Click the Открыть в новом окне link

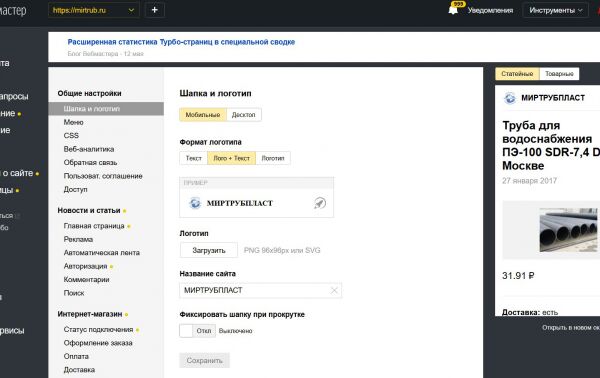coord(571,328)
